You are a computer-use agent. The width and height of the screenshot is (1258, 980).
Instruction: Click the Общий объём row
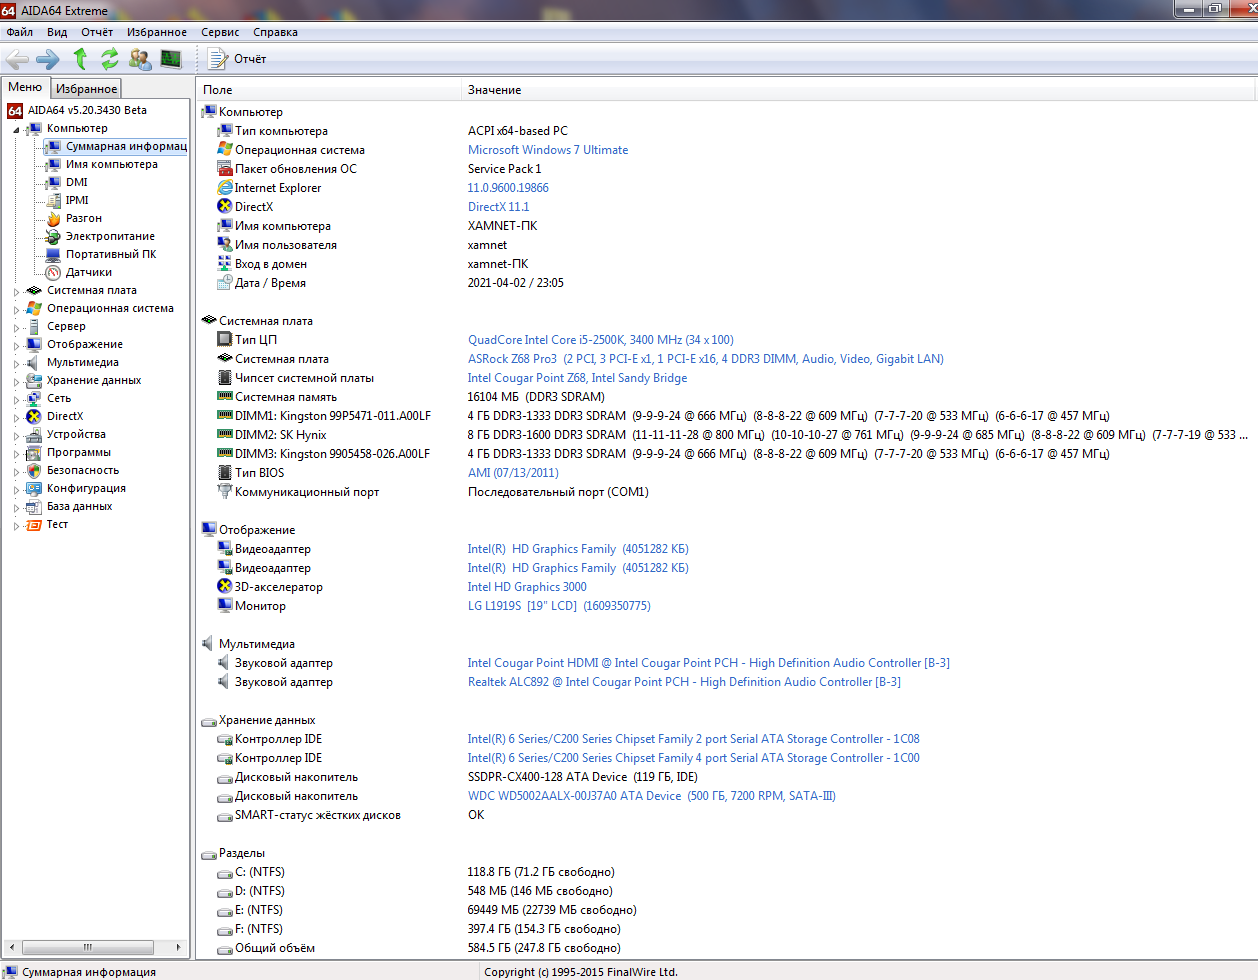coord(725,948)
